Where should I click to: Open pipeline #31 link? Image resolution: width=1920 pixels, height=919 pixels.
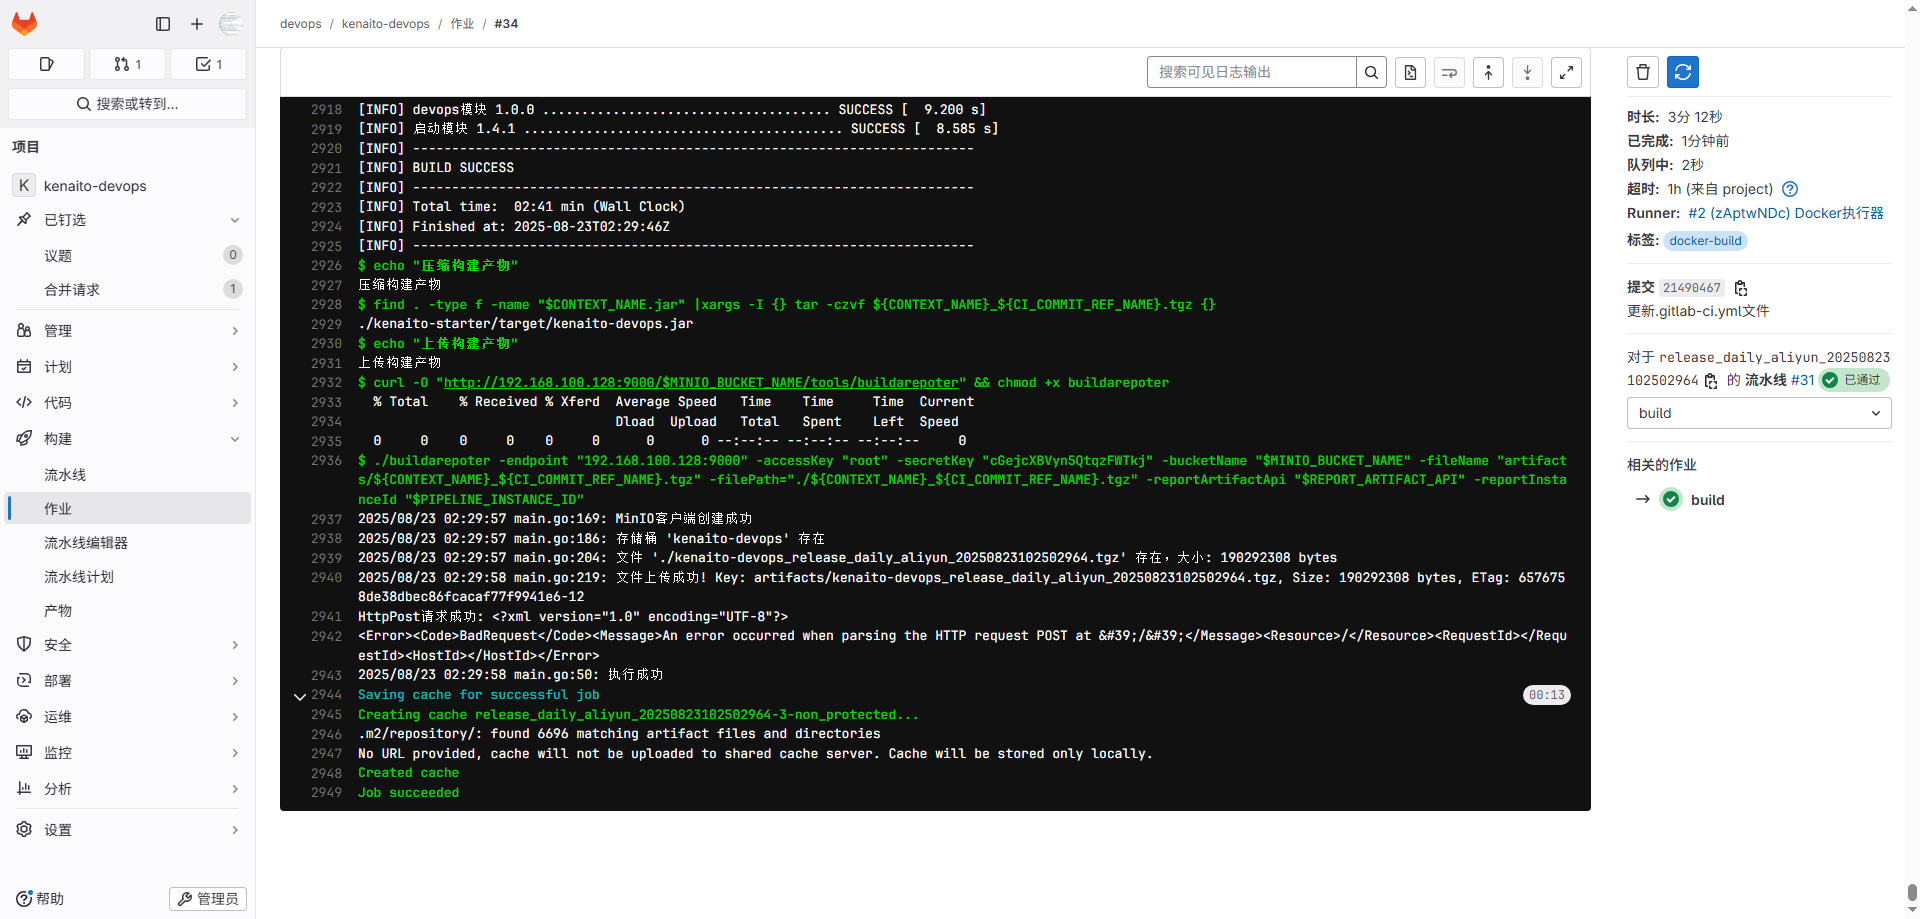(x=1802, y=380)
